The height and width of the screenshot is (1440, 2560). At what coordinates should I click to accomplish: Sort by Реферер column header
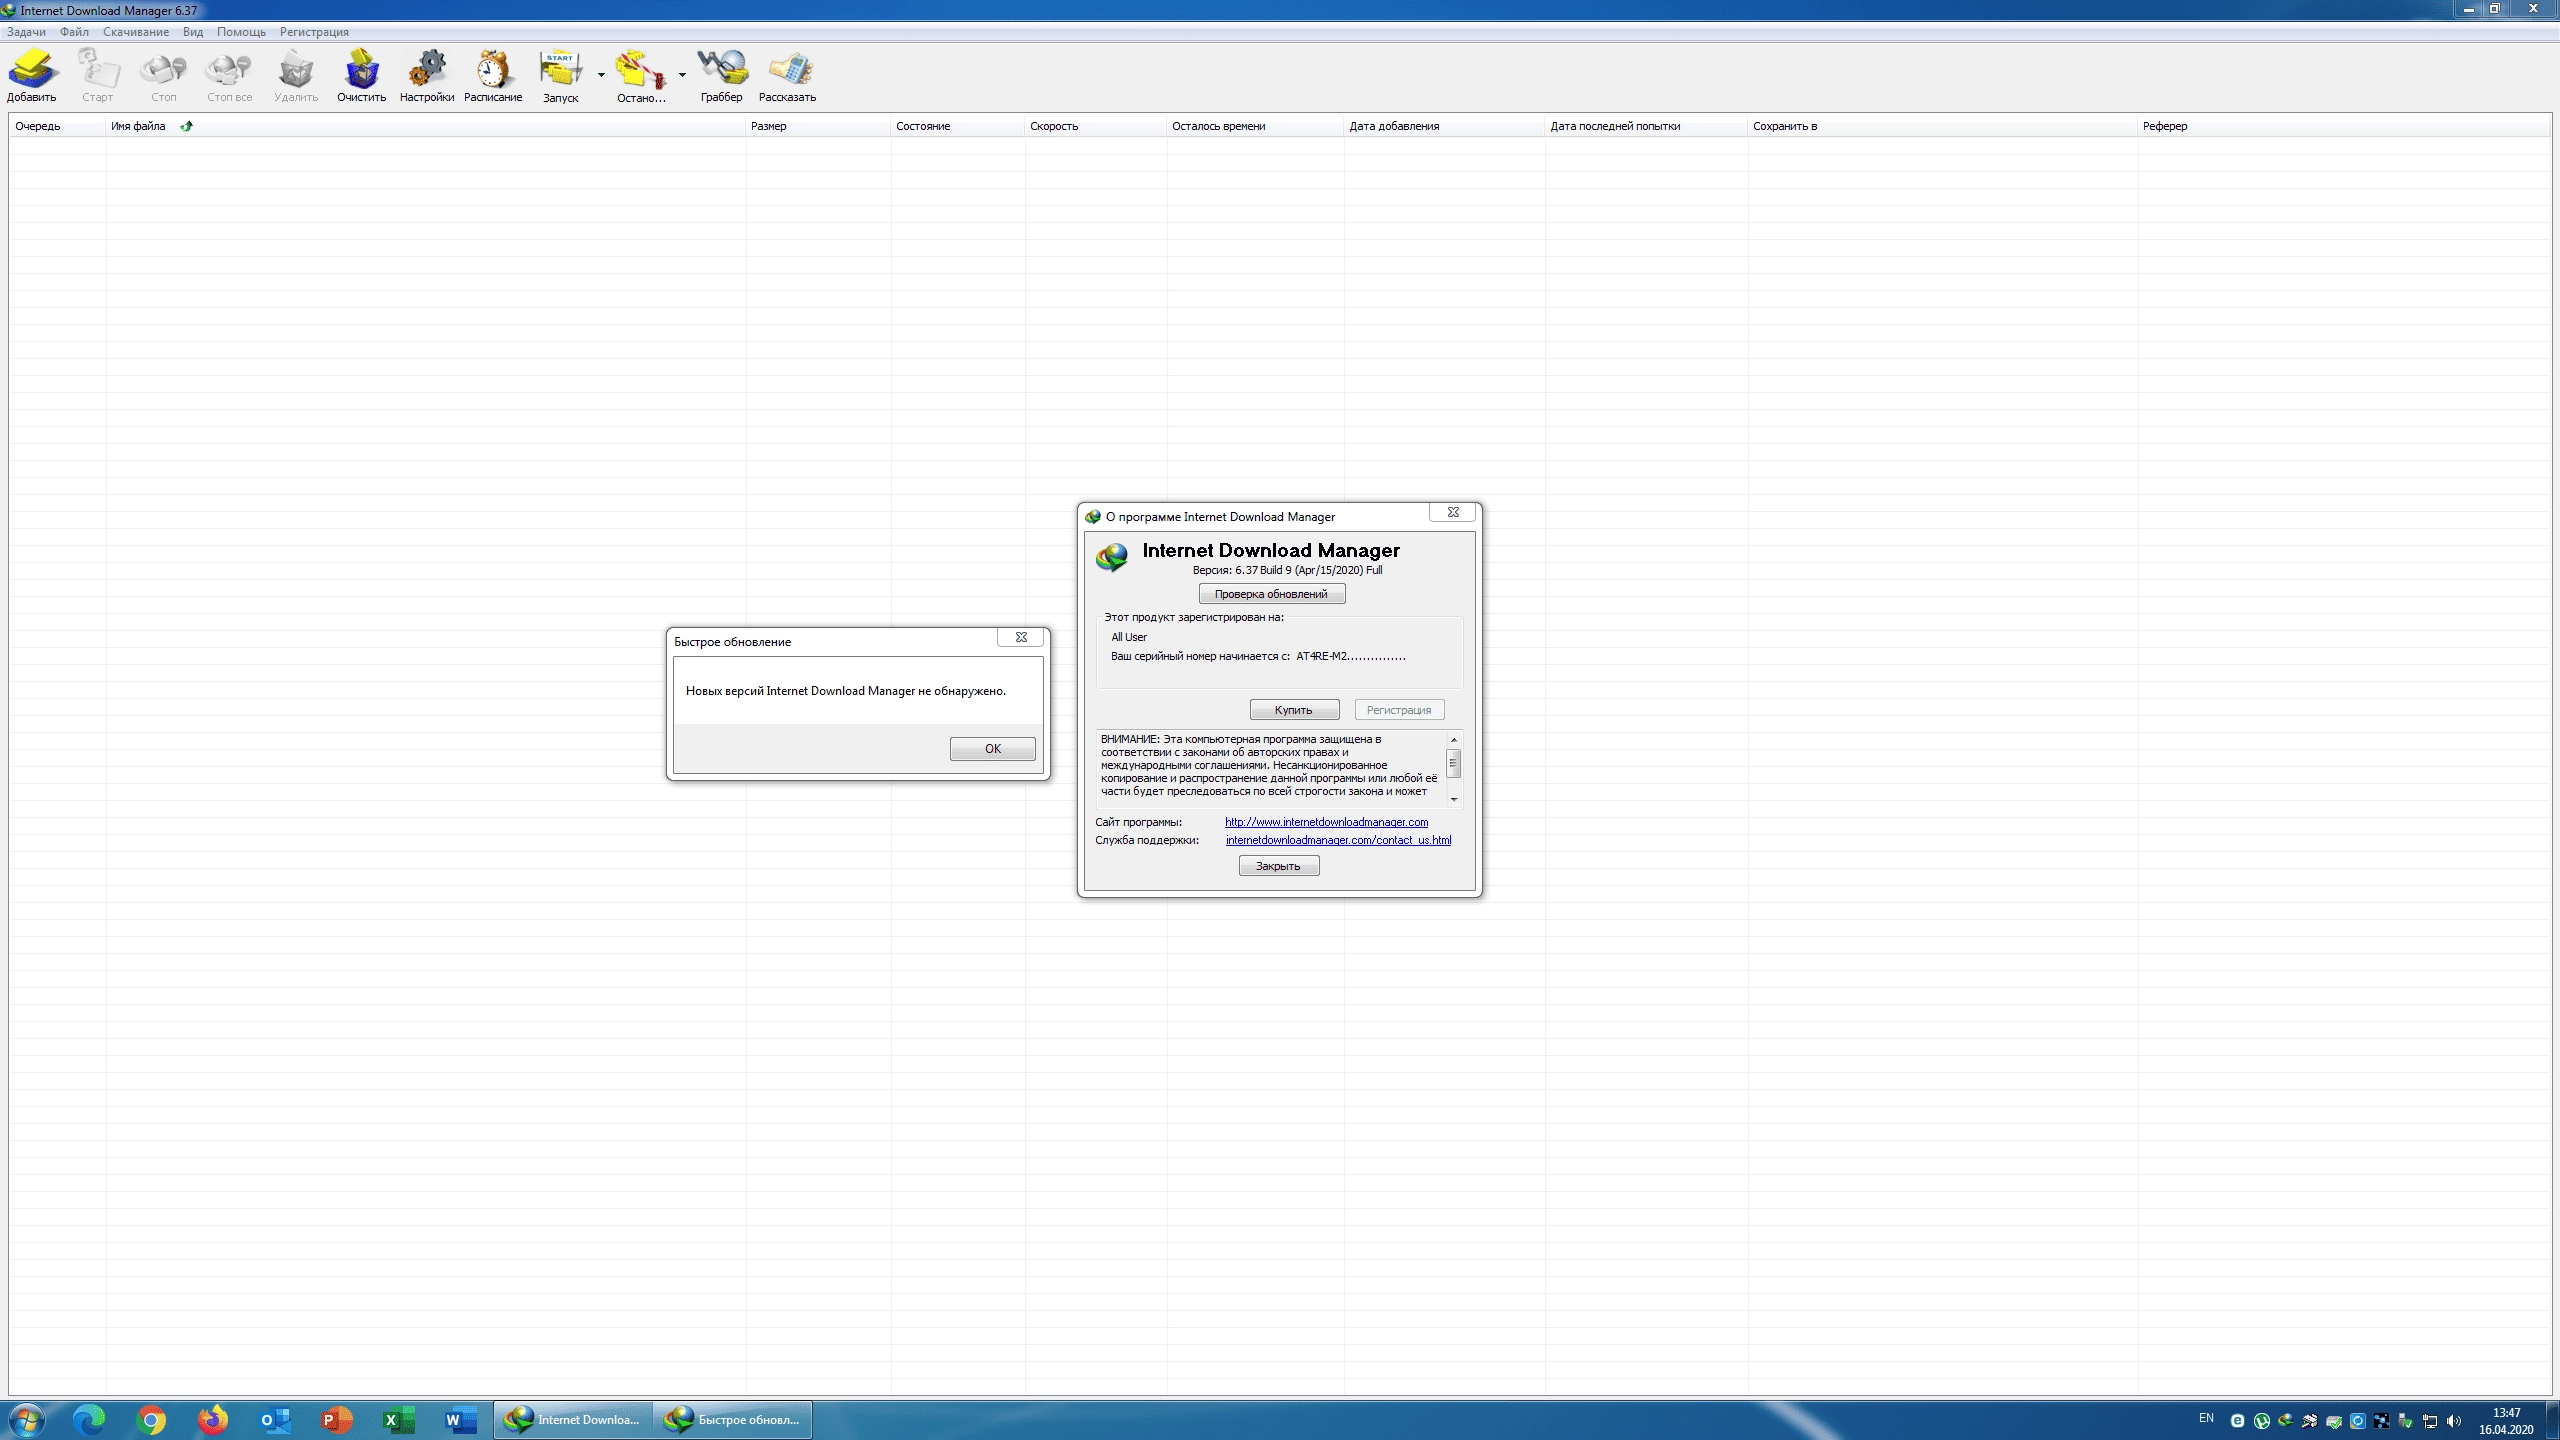pyautogui.click(x=2344, y=126)
